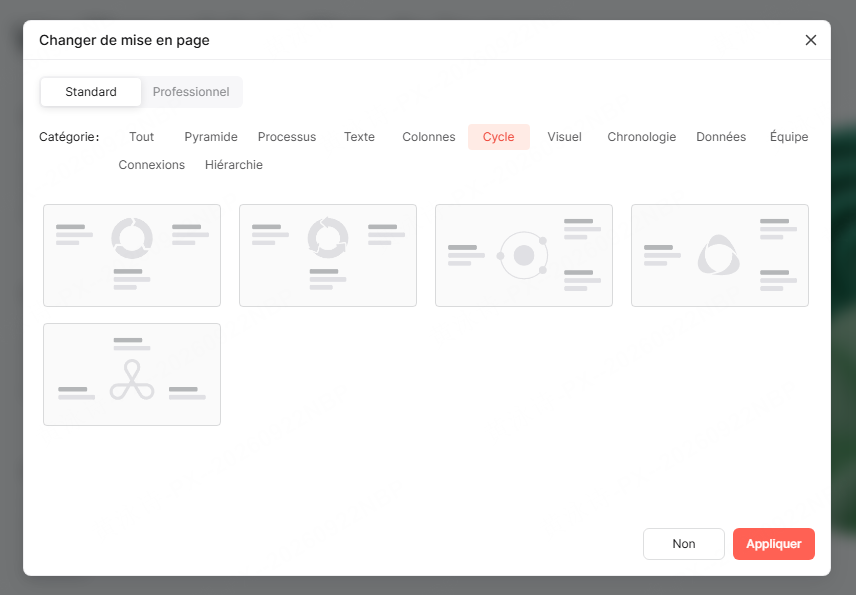Viewport: 856px width, 595px height.
Task: Choose the orbit circle cycle layout
Action: (x=524, y=255)
